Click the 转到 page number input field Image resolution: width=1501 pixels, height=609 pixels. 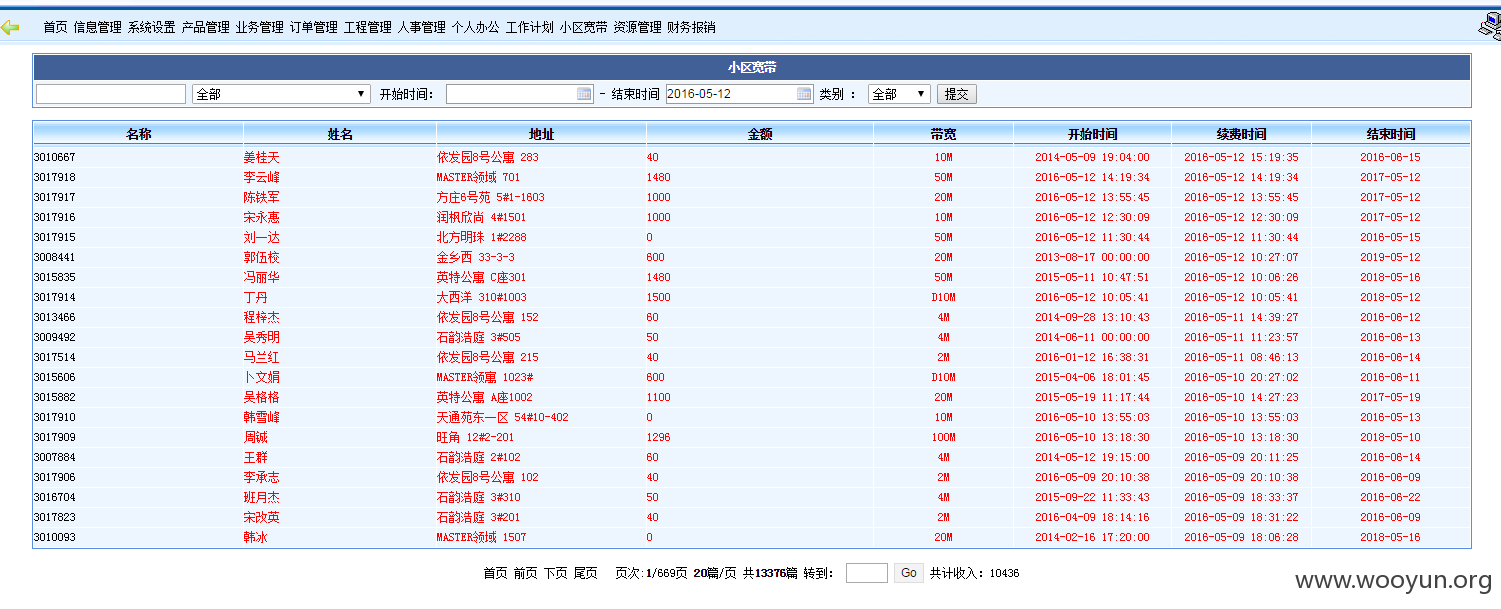[866, 573]
